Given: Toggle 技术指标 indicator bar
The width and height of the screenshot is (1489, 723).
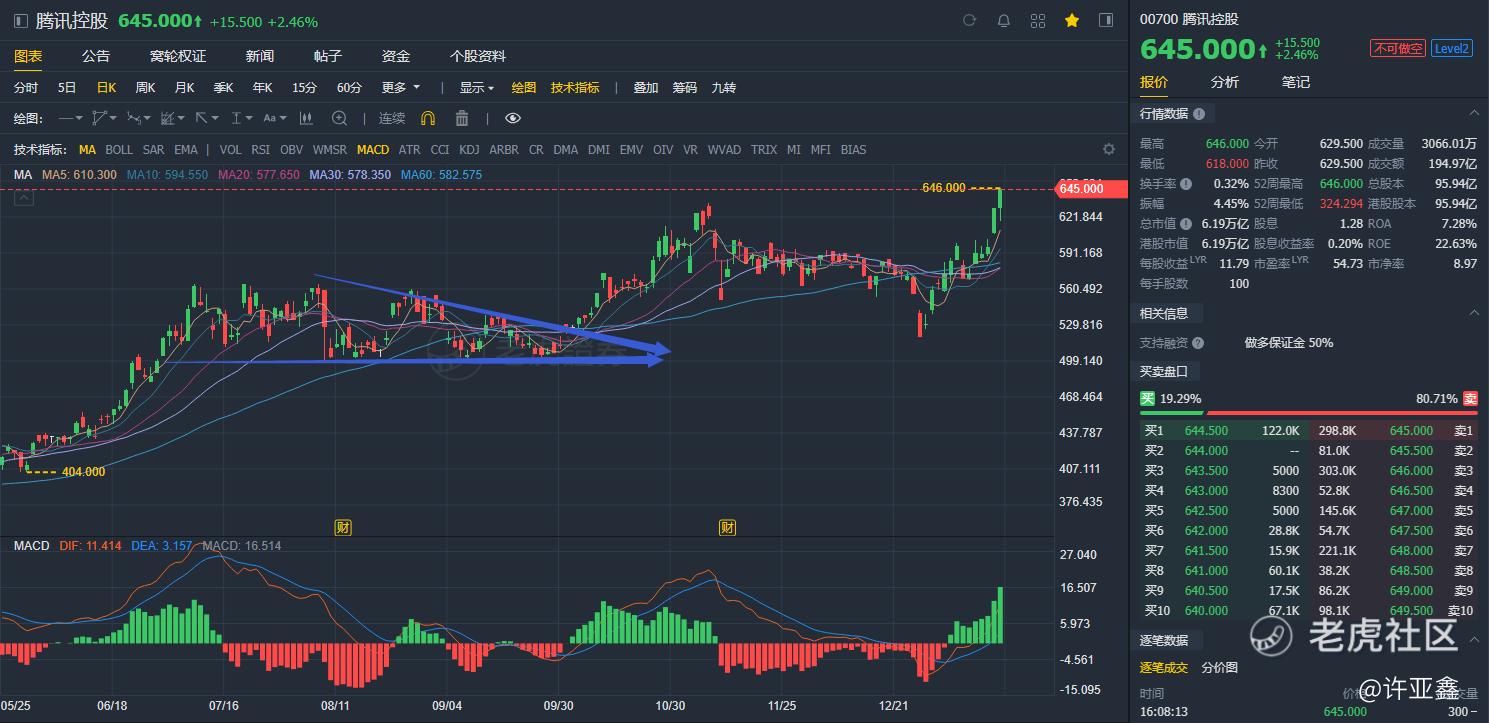Looking at the screenshot, I should pyautogui.click(x=575, y=88).
